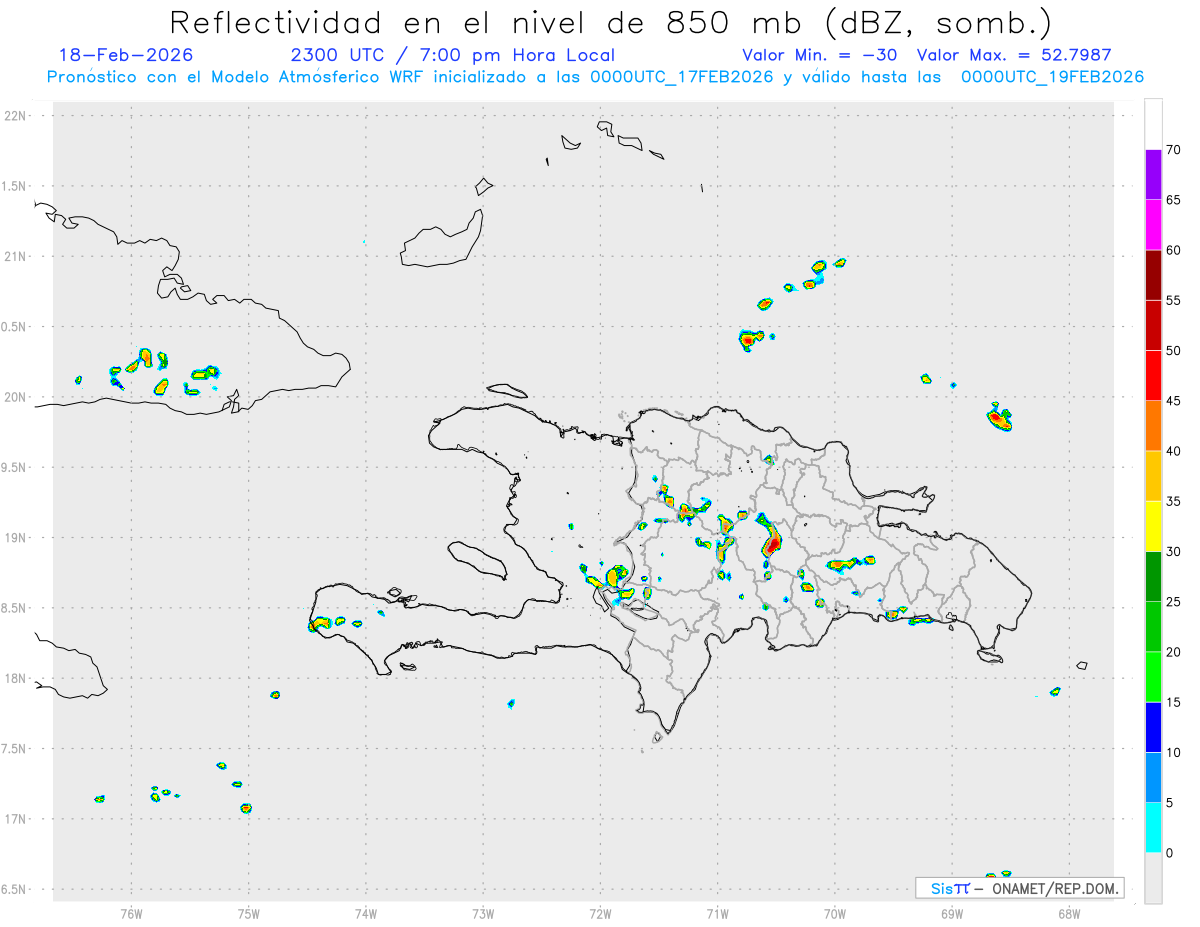Viewport: 1200px width, 927px height.
Task: Click the '50' value on the color scale
Action: [1174, 351]
